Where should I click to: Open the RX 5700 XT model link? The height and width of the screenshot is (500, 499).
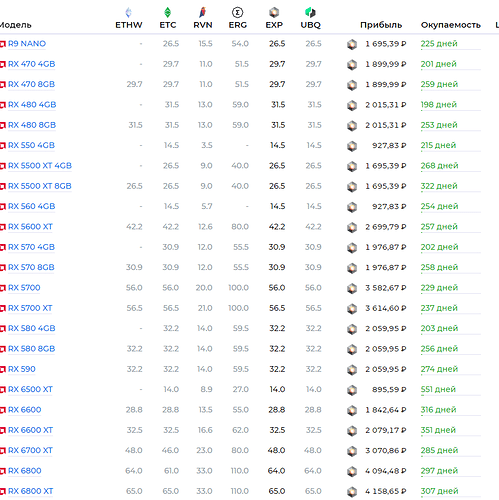30,308
